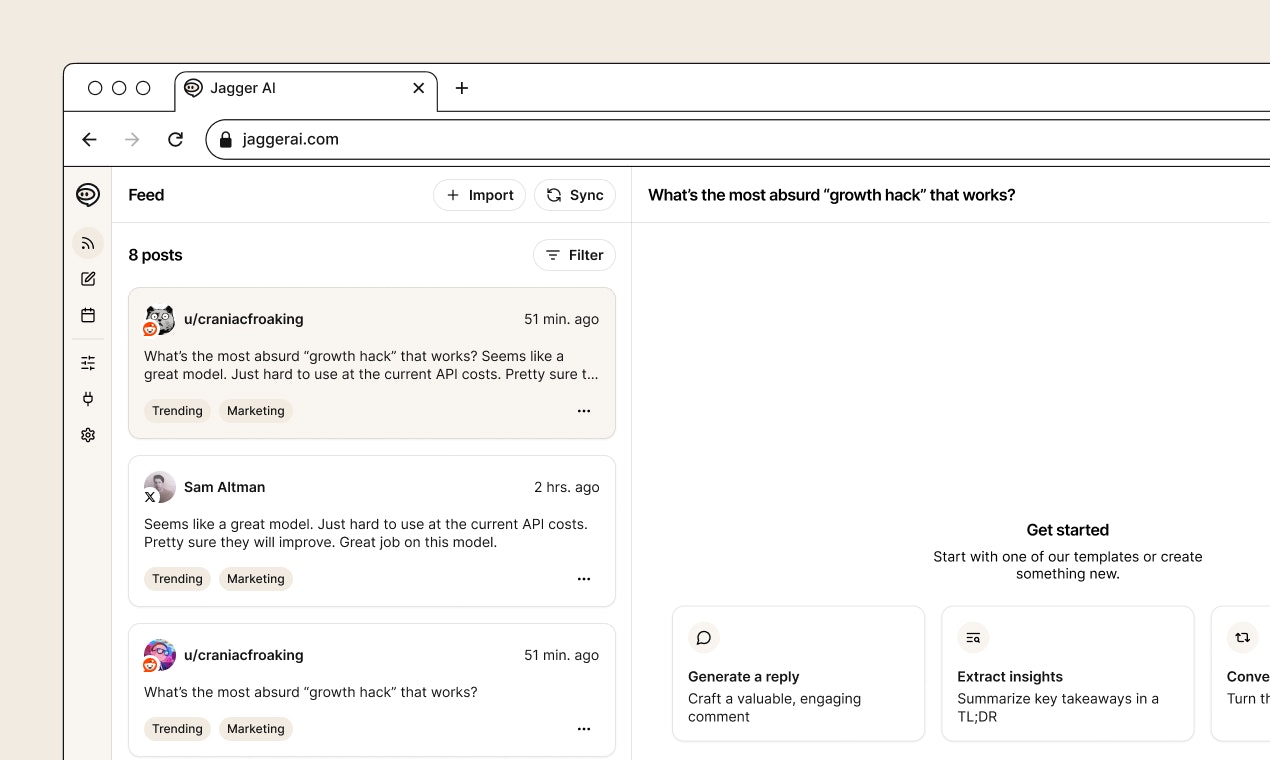Reload the page with browser refresh icon
Image resolution: width=1270 pixels, height=760 pixels.
pos(175,139)
